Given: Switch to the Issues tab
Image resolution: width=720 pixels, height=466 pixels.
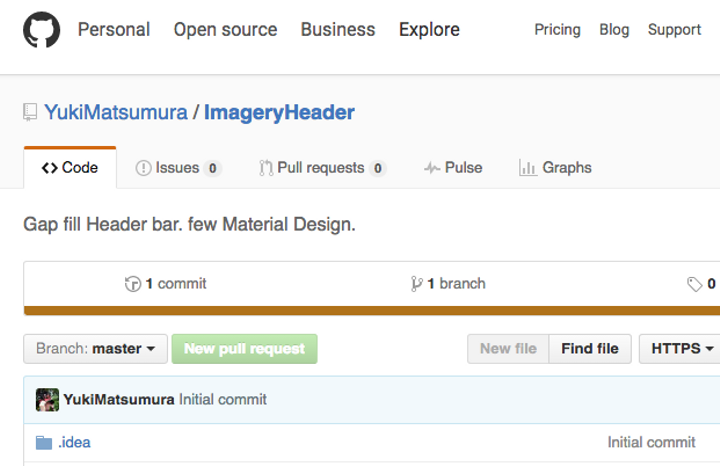Looking at the screenshot, I should click(178, 168).
